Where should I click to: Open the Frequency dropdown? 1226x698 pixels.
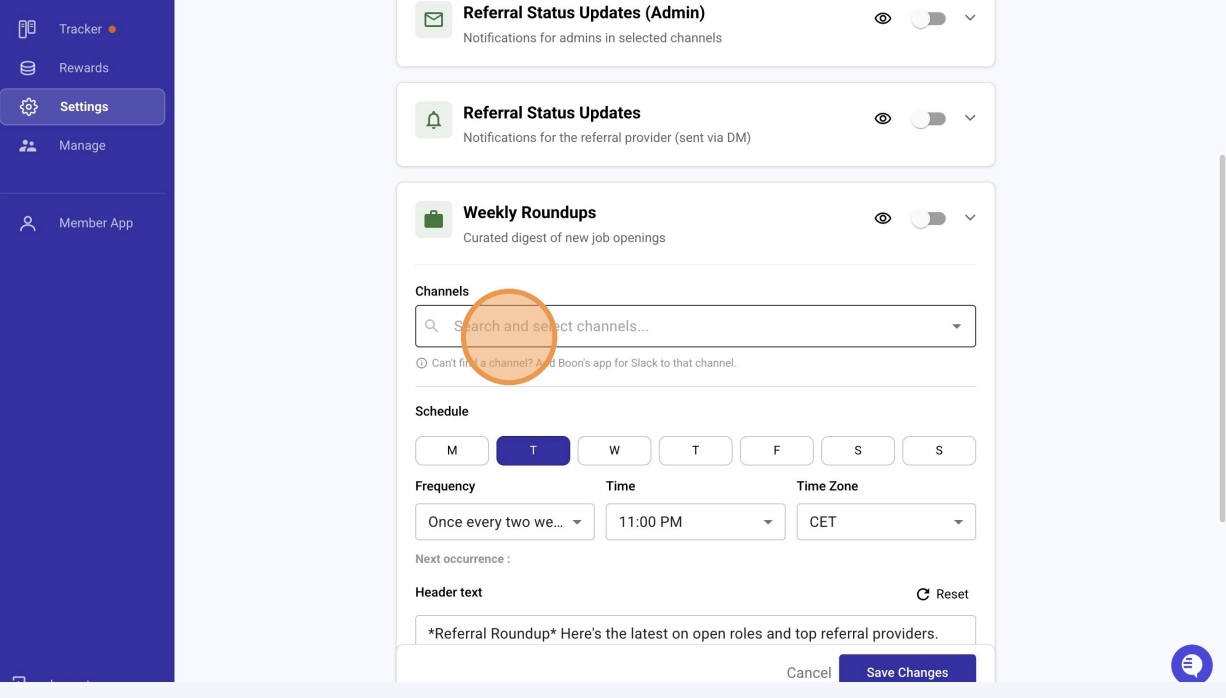point(505,522)
